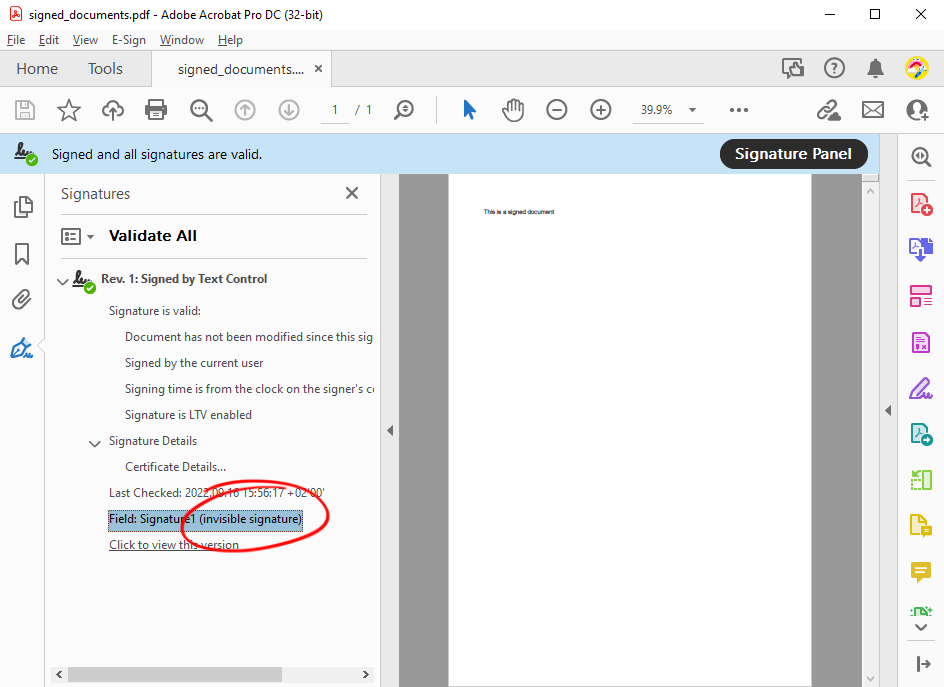Toggle the Signatures pen panel icon
Viewport: 944px width, 687px height.
click(22, 348)
